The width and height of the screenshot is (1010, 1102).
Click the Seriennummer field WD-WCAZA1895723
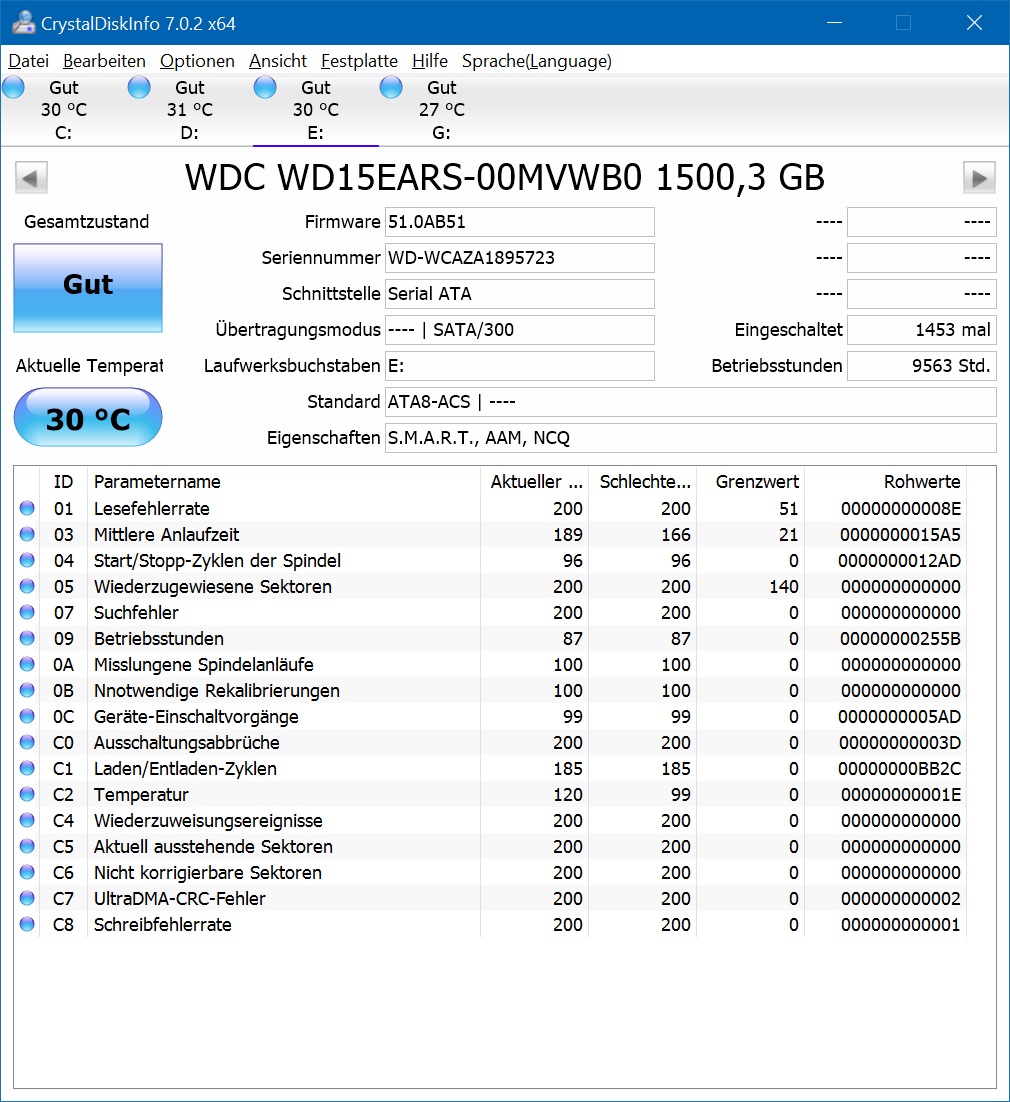[519, 258]
